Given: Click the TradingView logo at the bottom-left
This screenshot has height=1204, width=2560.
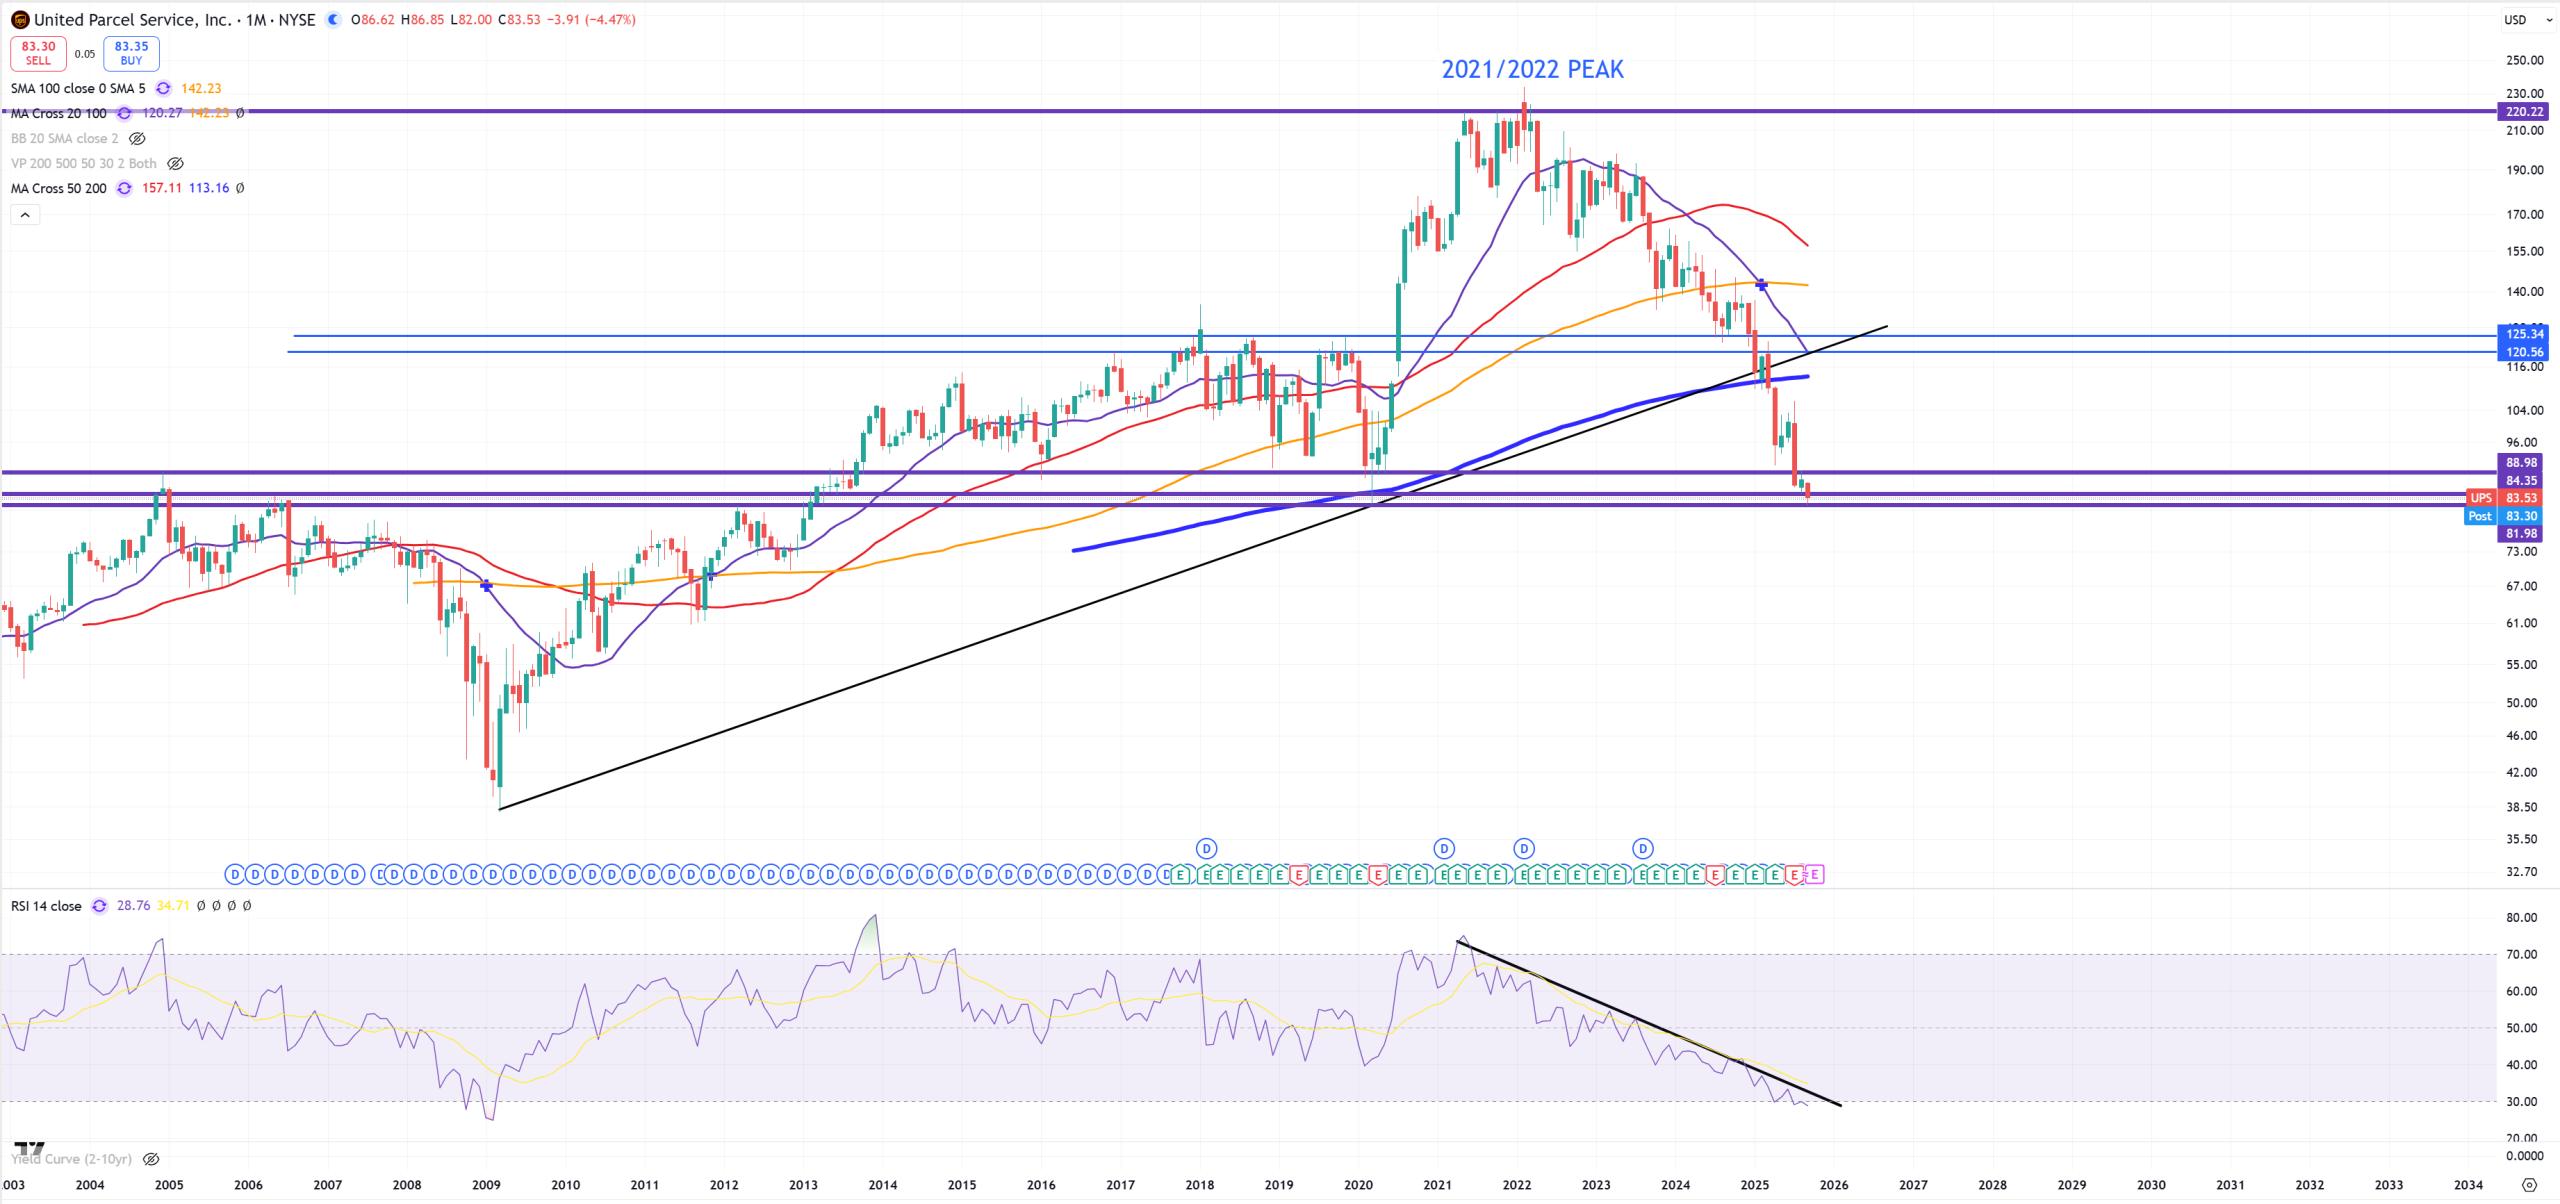Looking at the screenshot, I should point(29,1148).
